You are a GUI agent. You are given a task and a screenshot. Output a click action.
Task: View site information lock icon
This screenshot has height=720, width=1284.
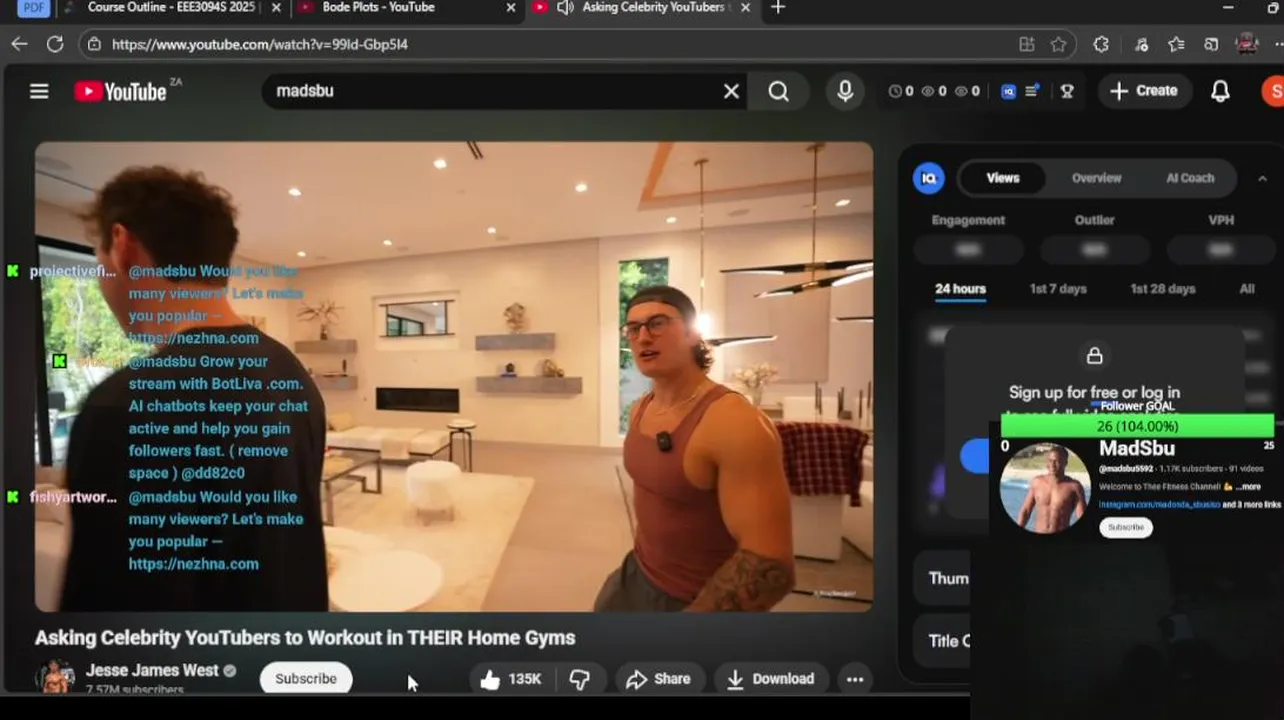(x=93, y=44)
